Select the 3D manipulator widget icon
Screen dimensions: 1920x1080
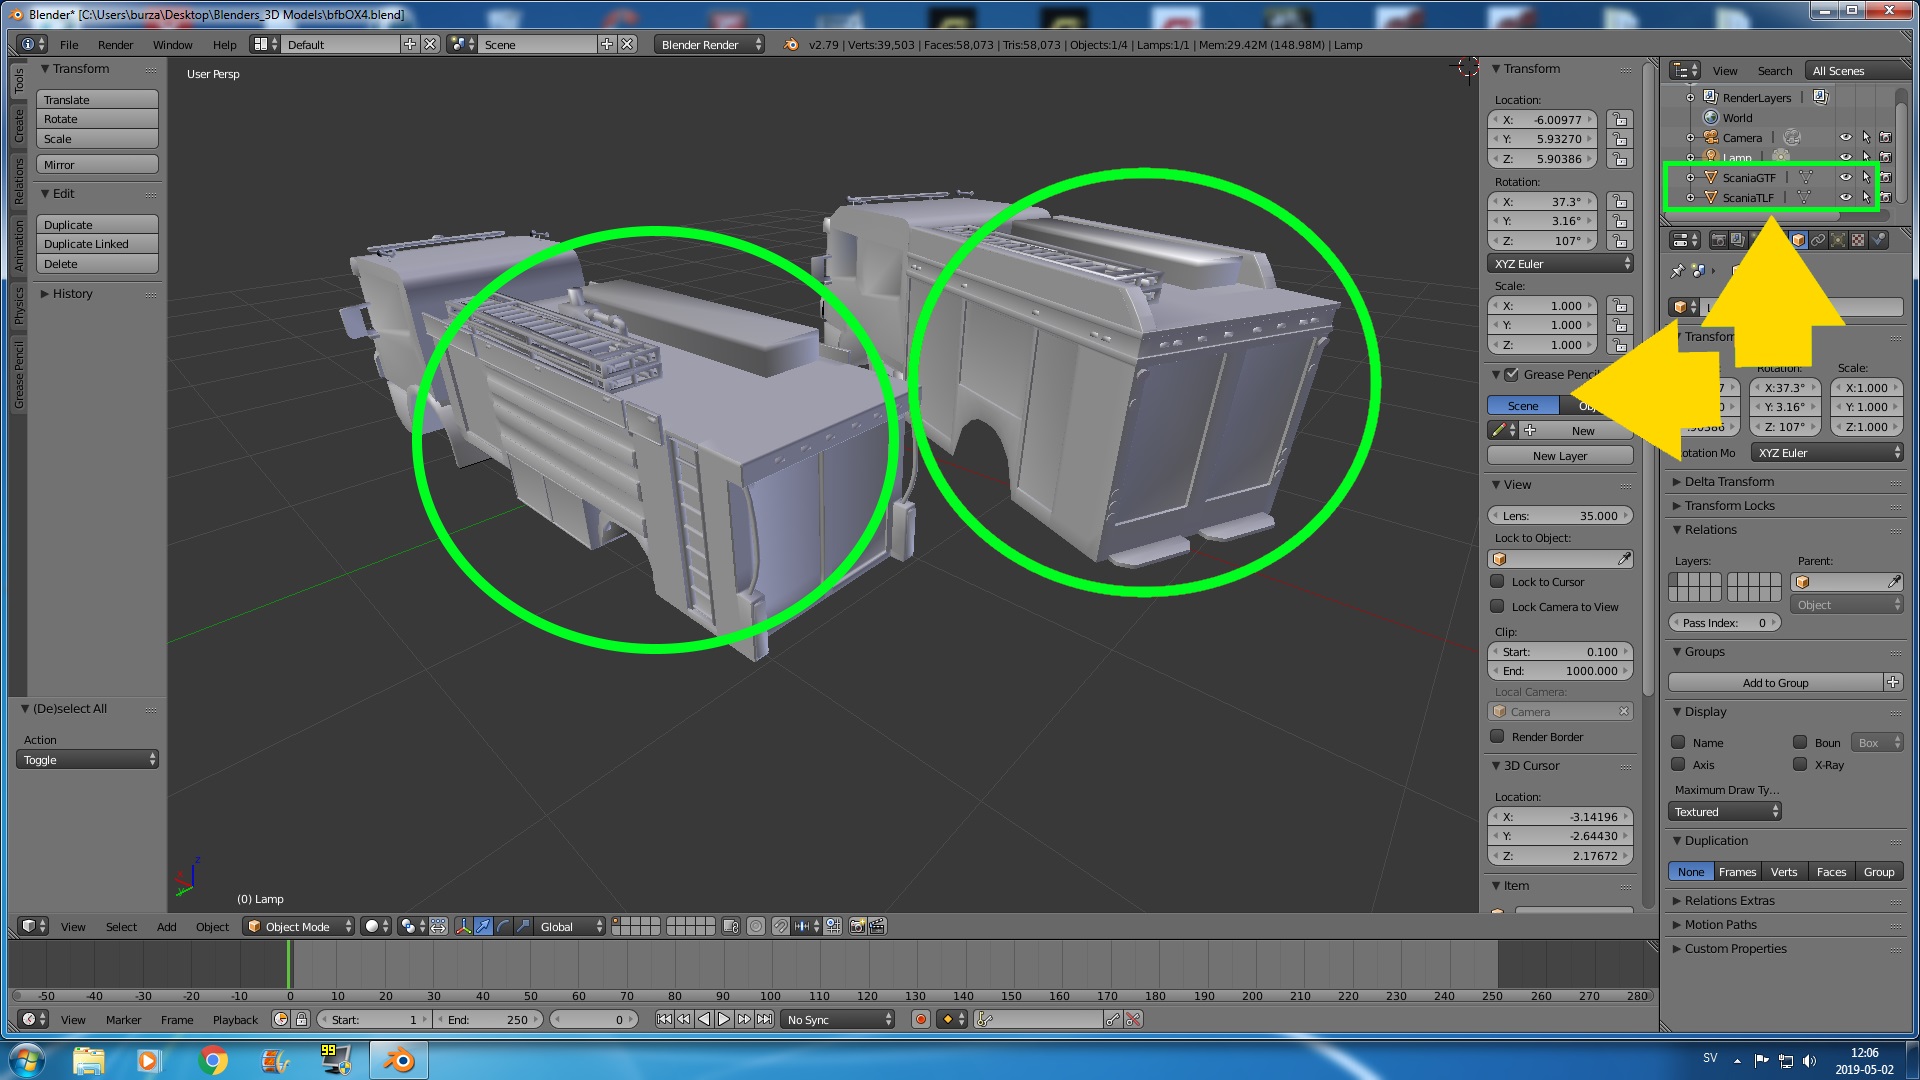tap(464, 927)
